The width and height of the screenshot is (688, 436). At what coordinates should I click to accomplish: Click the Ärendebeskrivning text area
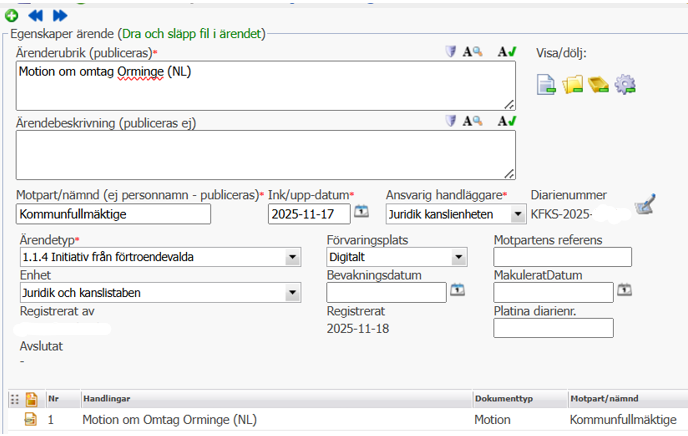pyautogui.click(x=265, y=155)
